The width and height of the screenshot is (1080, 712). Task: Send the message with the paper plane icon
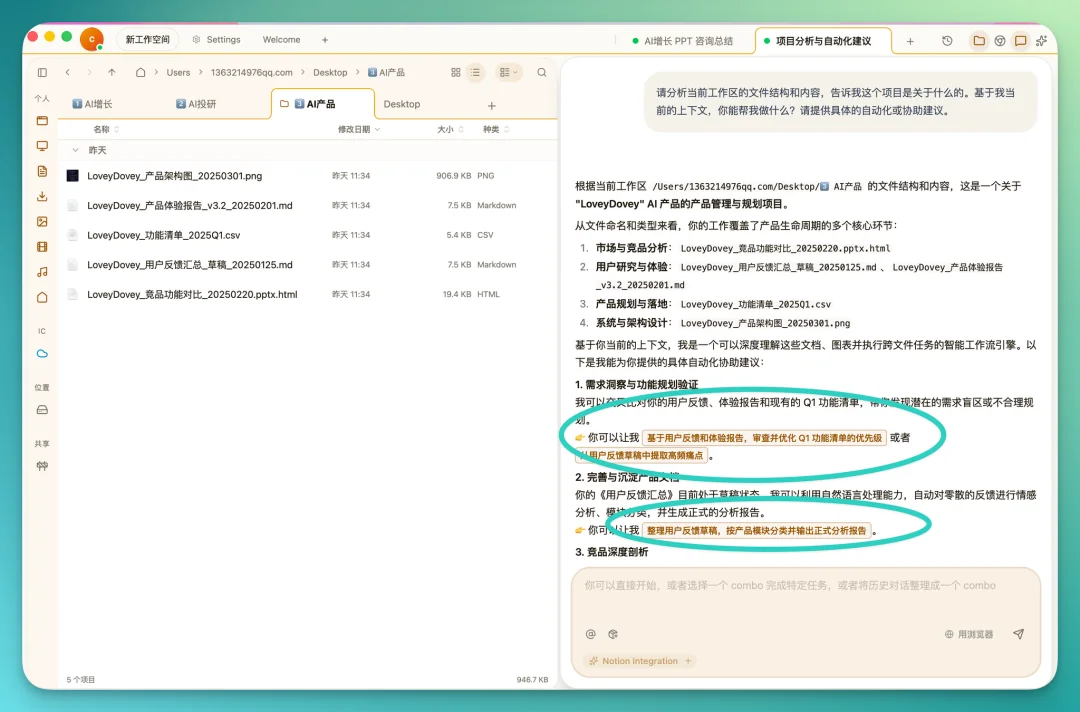[x=1019, y=634]
